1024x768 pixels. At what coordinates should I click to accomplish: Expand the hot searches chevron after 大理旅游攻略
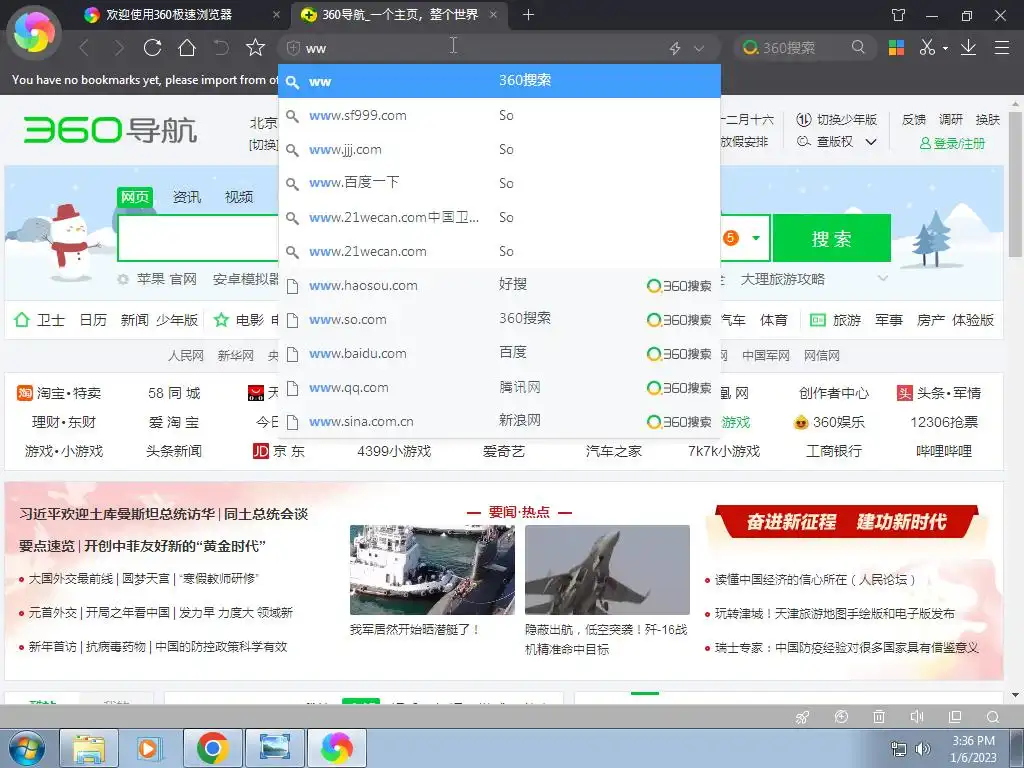pos(883,278)
